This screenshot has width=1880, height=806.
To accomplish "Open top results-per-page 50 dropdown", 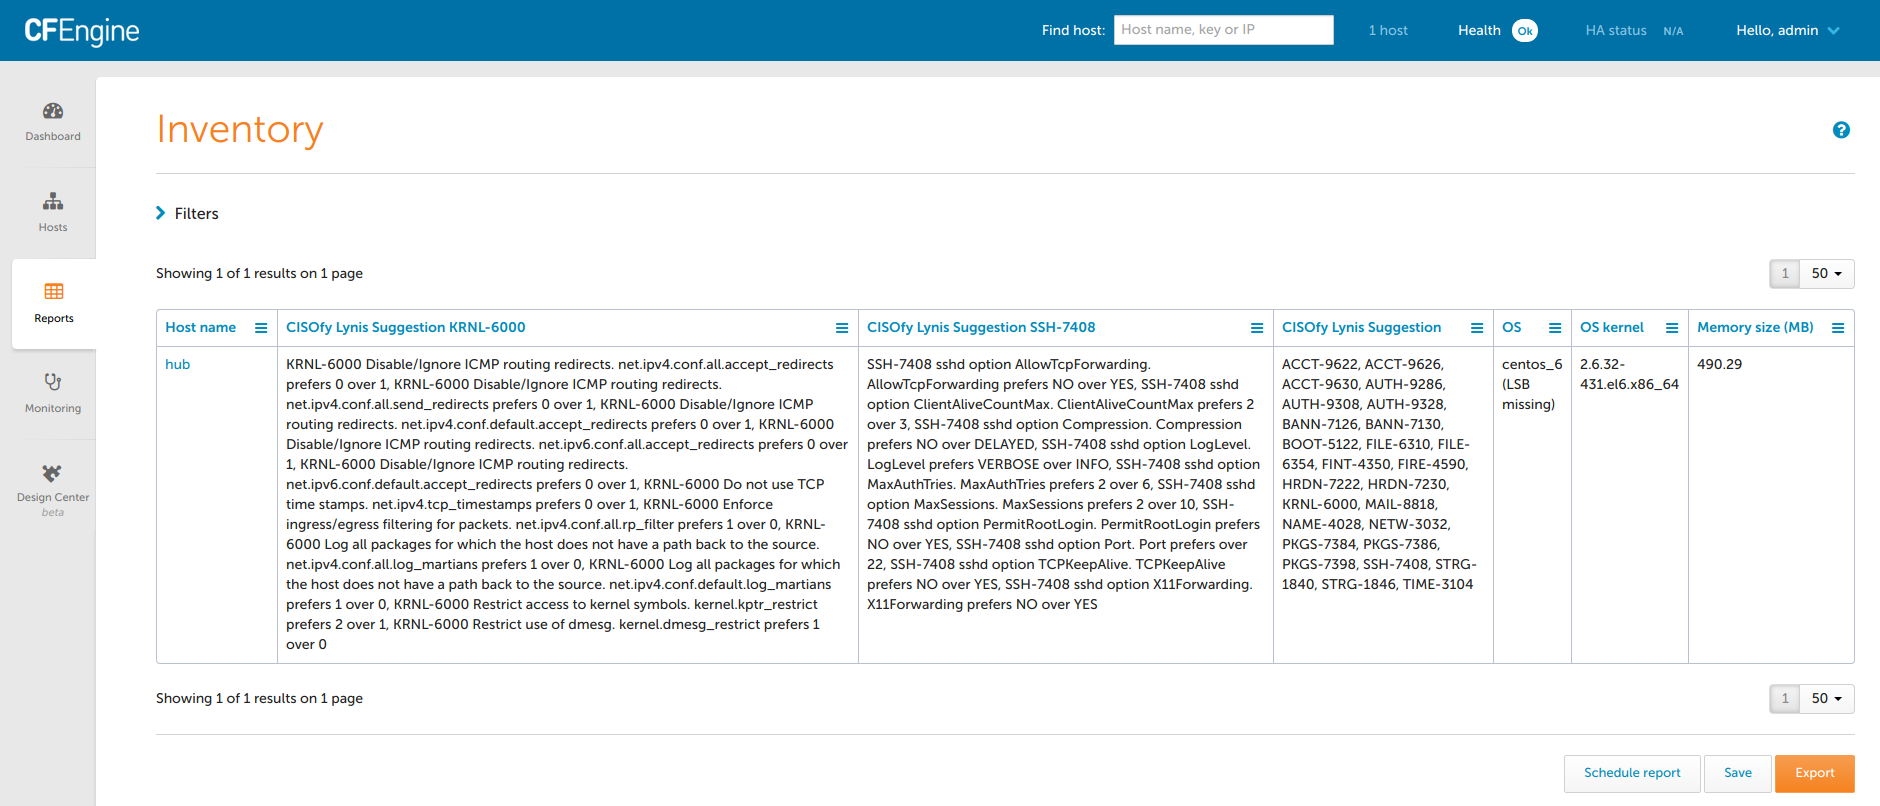I will (1827, 274).
